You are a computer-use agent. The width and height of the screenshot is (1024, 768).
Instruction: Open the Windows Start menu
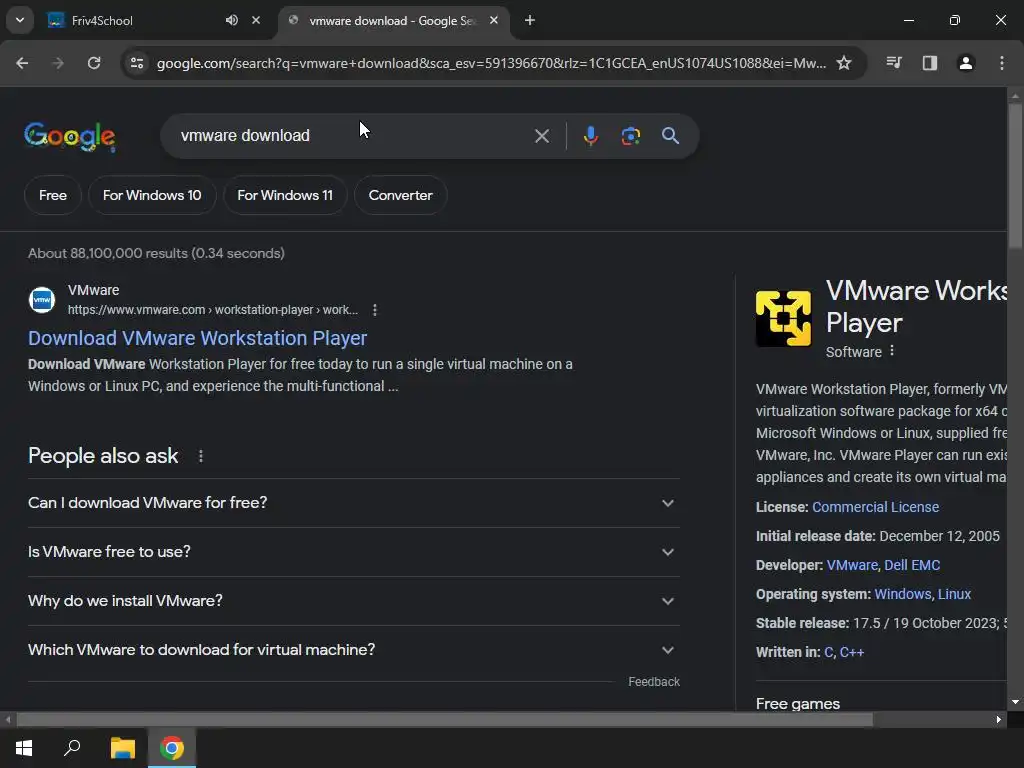(24, 748)
